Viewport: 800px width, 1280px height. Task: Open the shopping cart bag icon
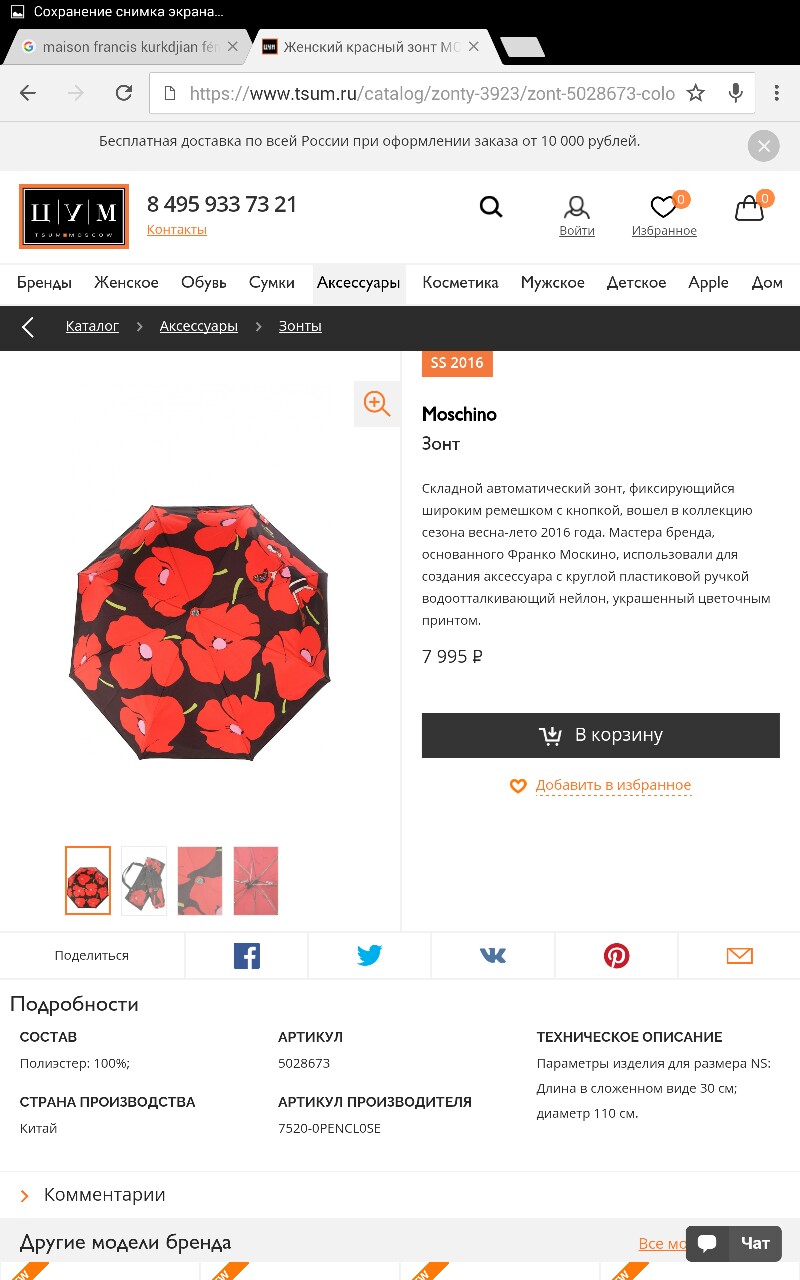(x=750, y=207)
